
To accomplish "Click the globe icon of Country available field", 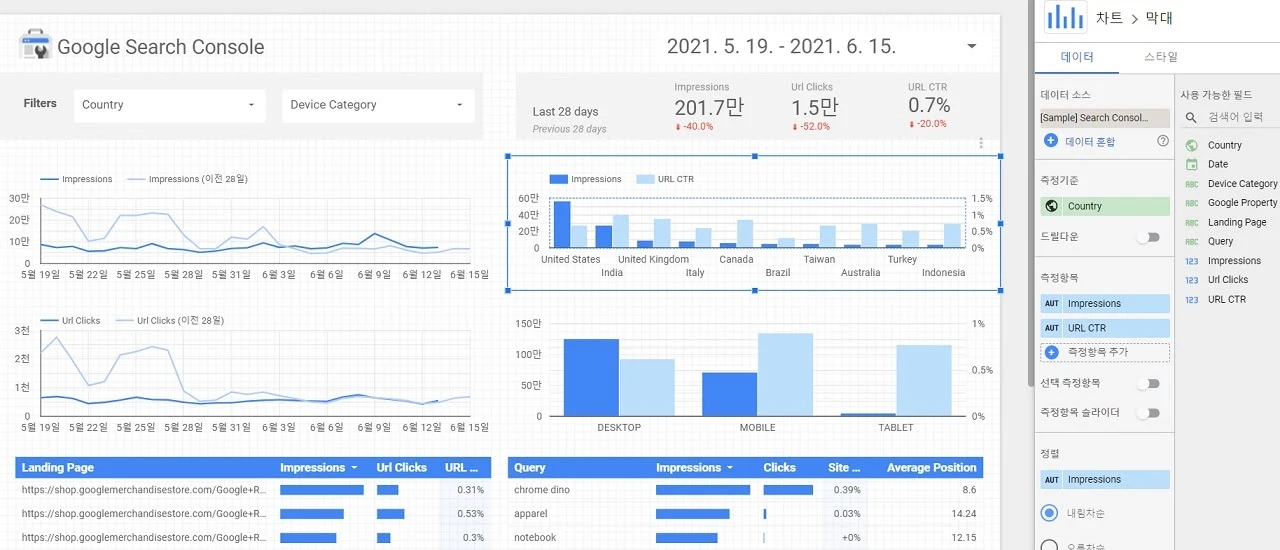I will (1192, 145).
